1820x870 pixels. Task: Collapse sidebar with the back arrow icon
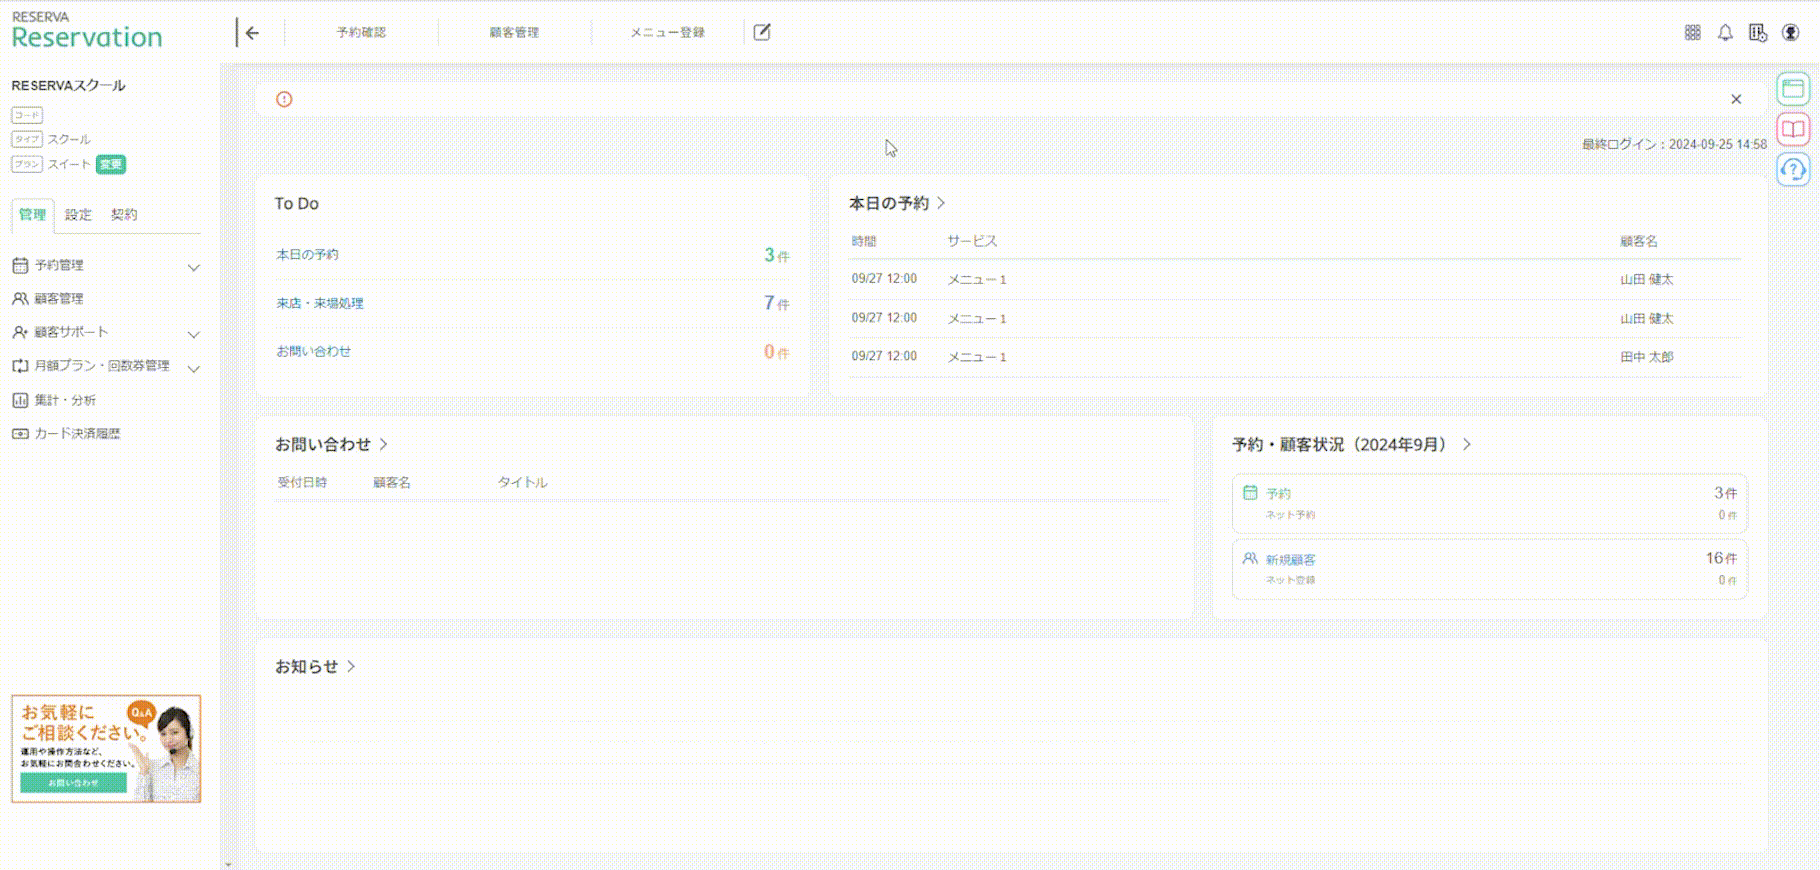pos(252,33)
